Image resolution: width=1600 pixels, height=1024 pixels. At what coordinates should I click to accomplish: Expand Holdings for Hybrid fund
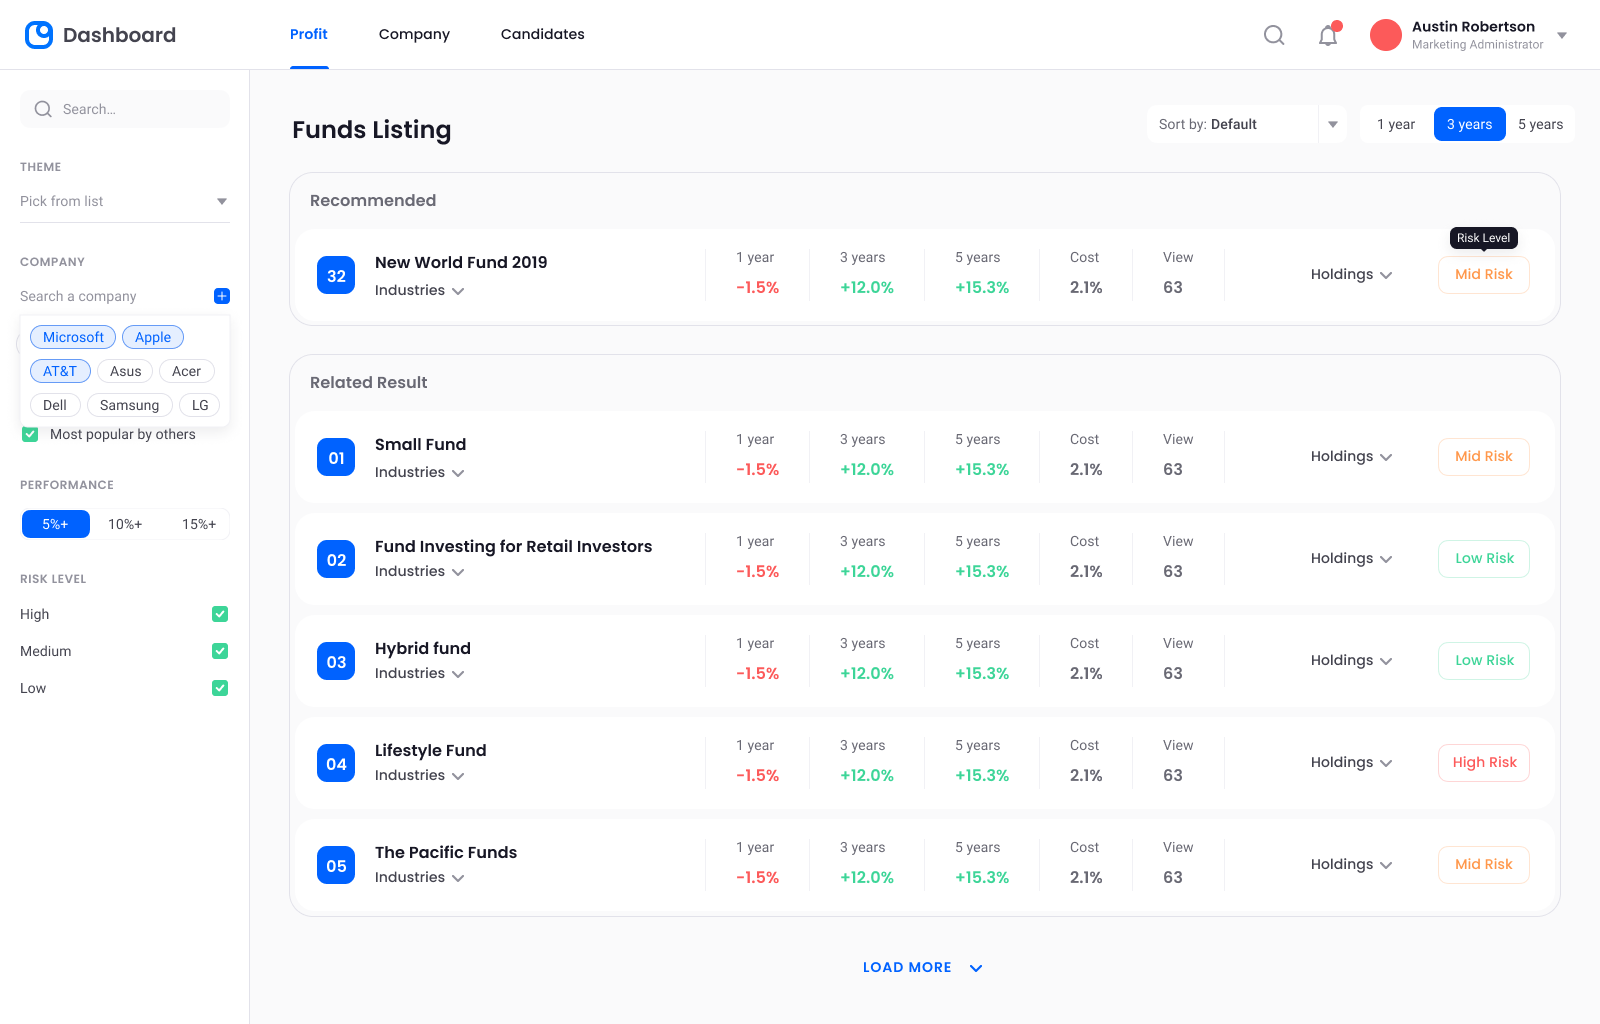pyautogui.click(x=1351, y=660)
